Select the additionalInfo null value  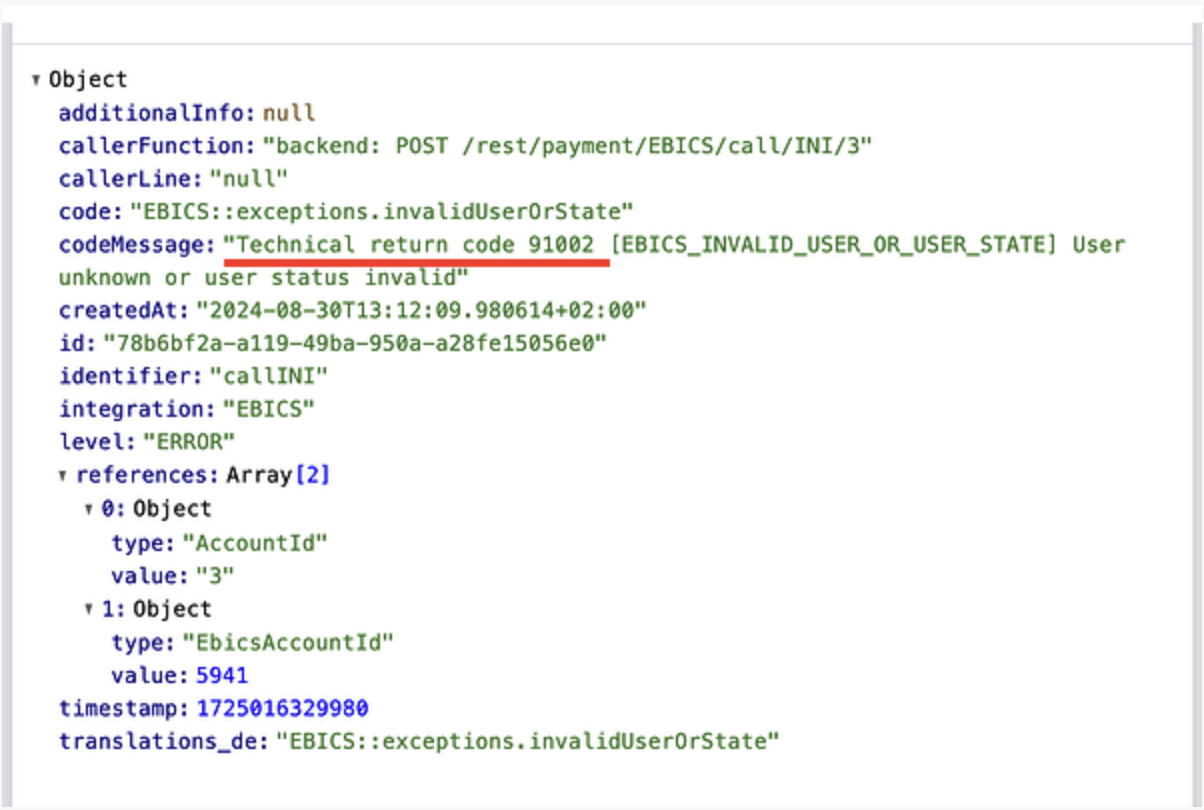click(x=288, y=113)
